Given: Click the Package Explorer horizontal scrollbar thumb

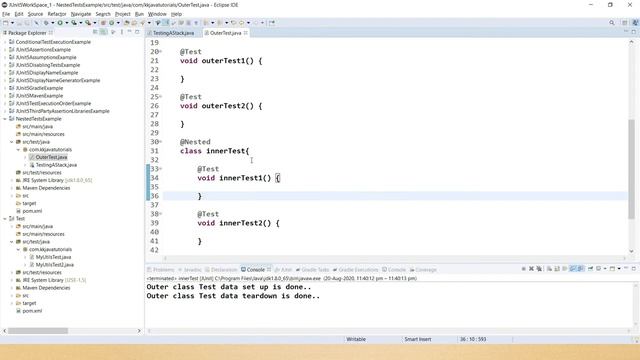Looking at the screenshot, I should click(38, 331).
